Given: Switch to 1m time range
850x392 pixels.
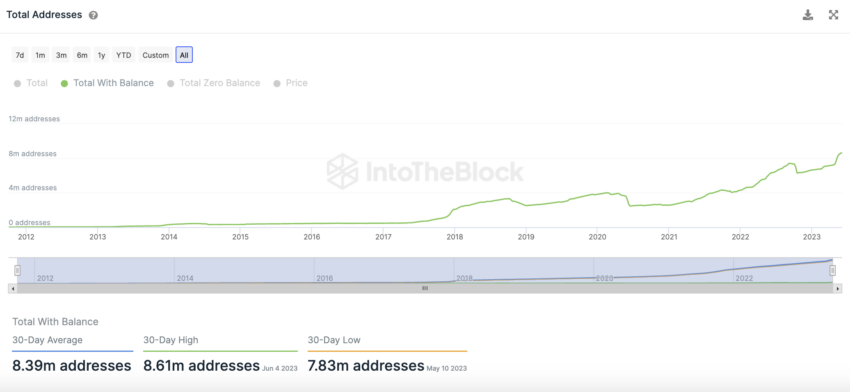Looking at the screenshot, I should pyautogui.click(x=40, y=55).
